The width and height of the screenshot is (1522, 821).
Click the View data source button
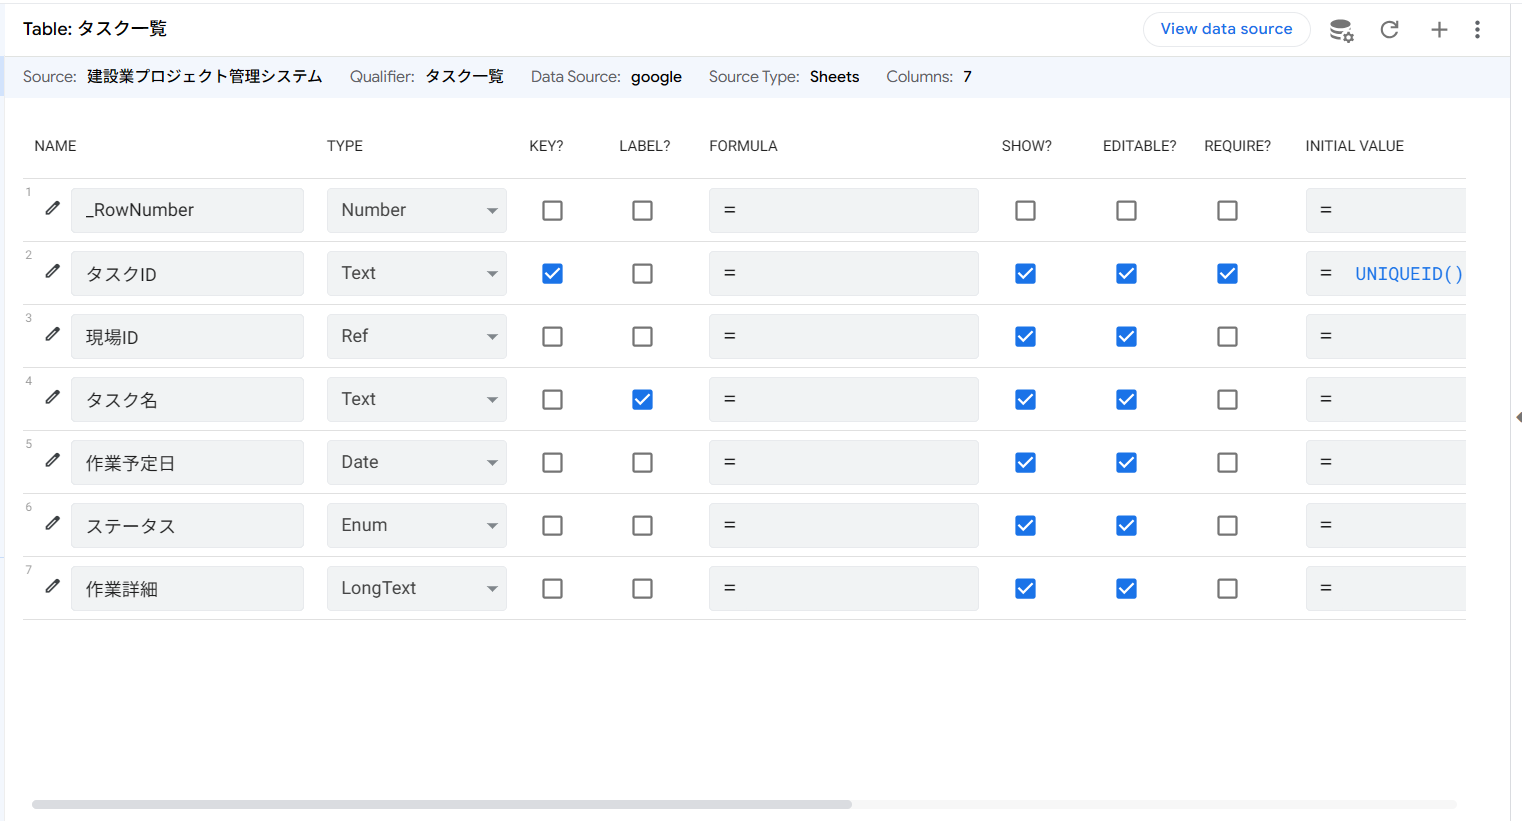[1226, 29]
